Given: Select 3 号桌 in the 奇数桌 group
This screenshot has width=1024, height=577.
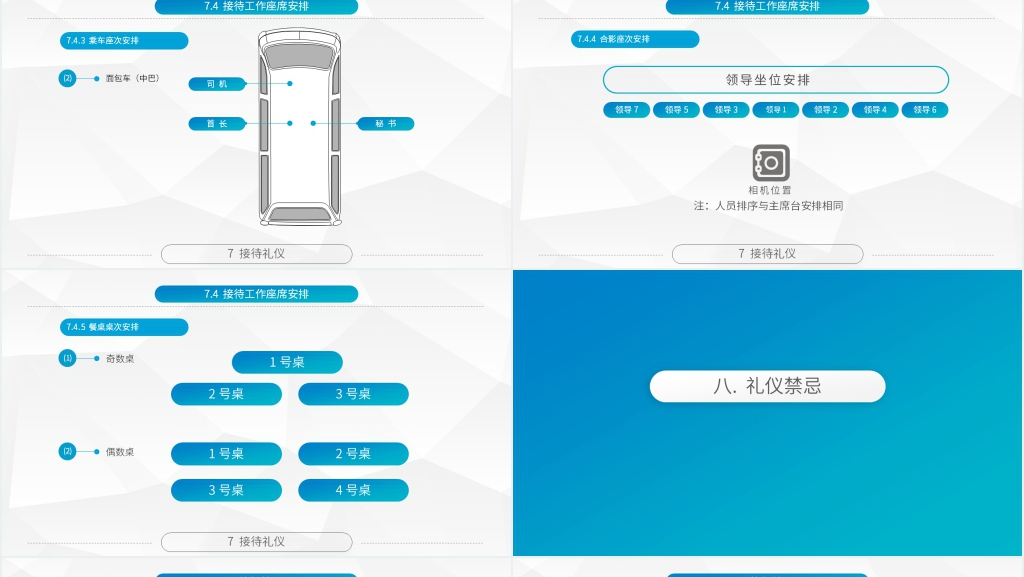Looking at the screenshot, I should 353,394.
